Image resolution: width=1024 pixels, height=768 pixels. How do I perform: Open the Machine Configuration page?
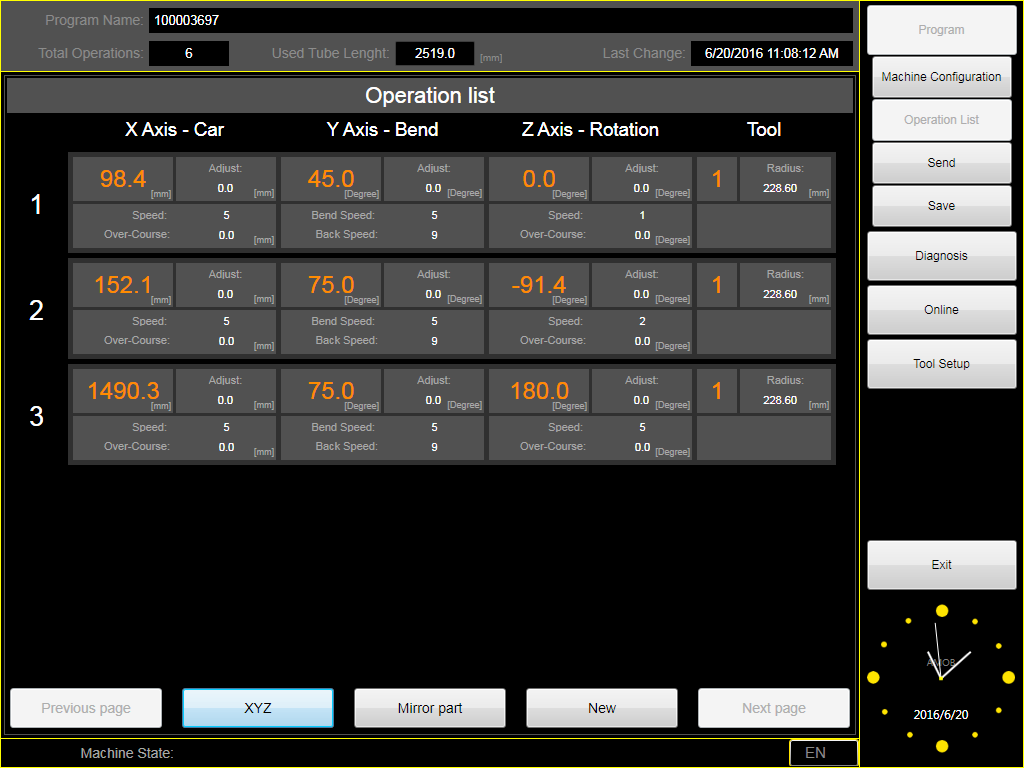click(941, 77)
